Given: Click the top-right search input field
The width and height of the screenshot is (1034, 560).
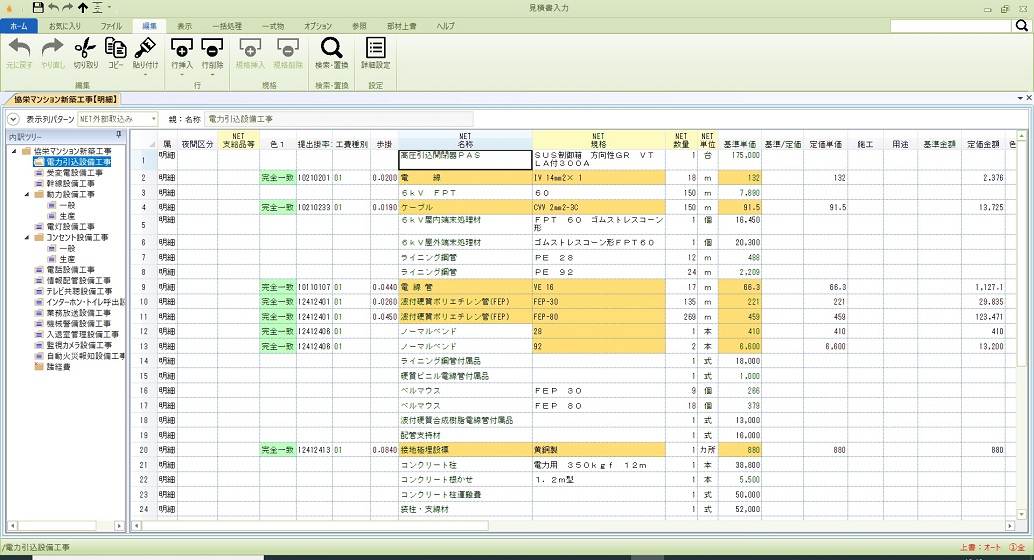Looking at the screenshot, I should click(x=951, y=26).
